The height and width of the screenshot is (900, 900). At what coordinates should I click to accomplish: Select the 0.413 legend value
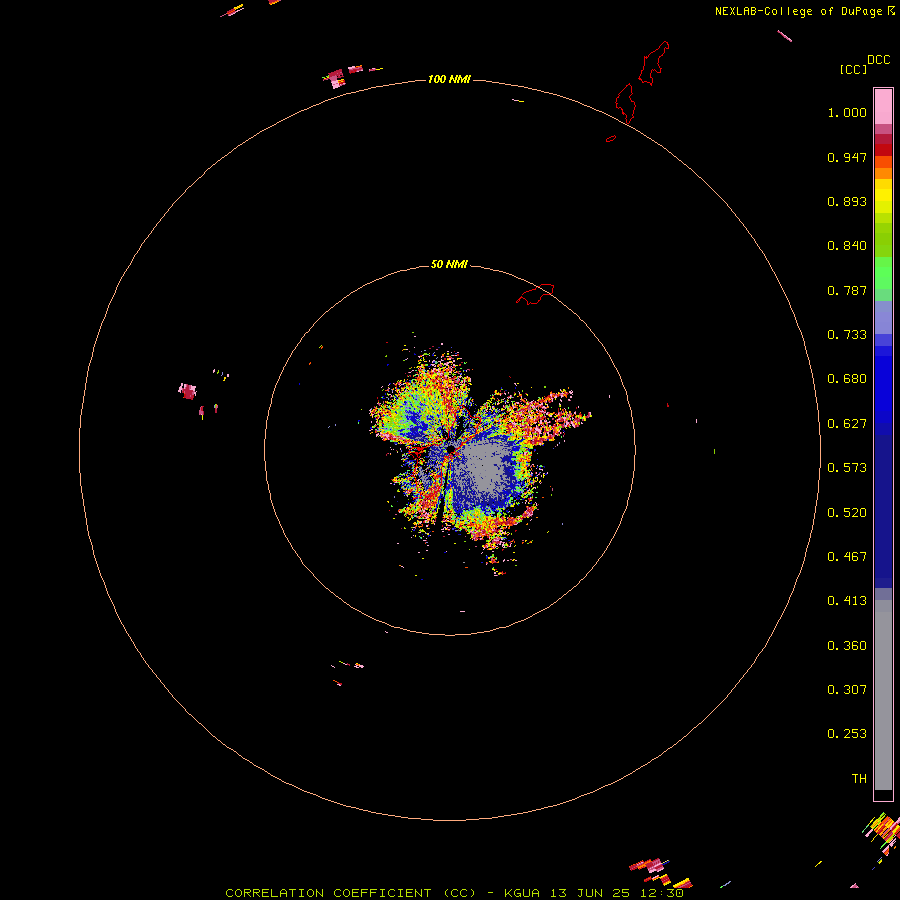847,601
